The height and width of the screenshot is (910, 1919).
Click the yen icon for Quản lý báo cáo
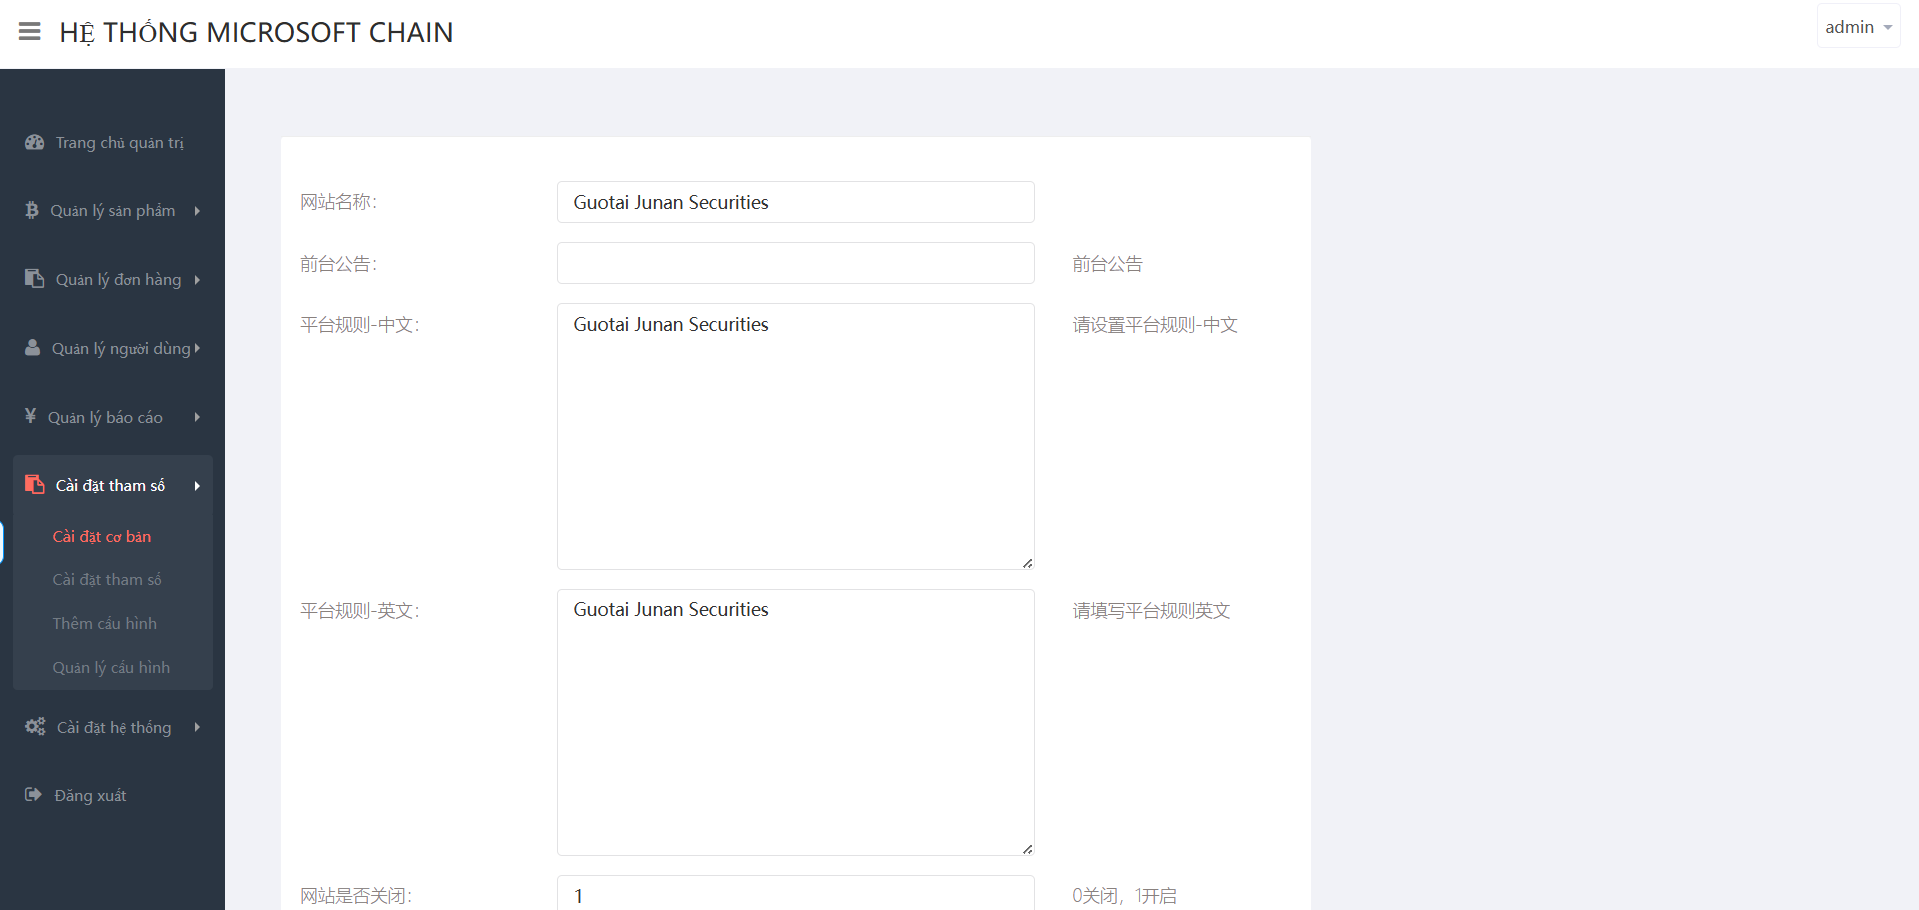tap(31, 416)
